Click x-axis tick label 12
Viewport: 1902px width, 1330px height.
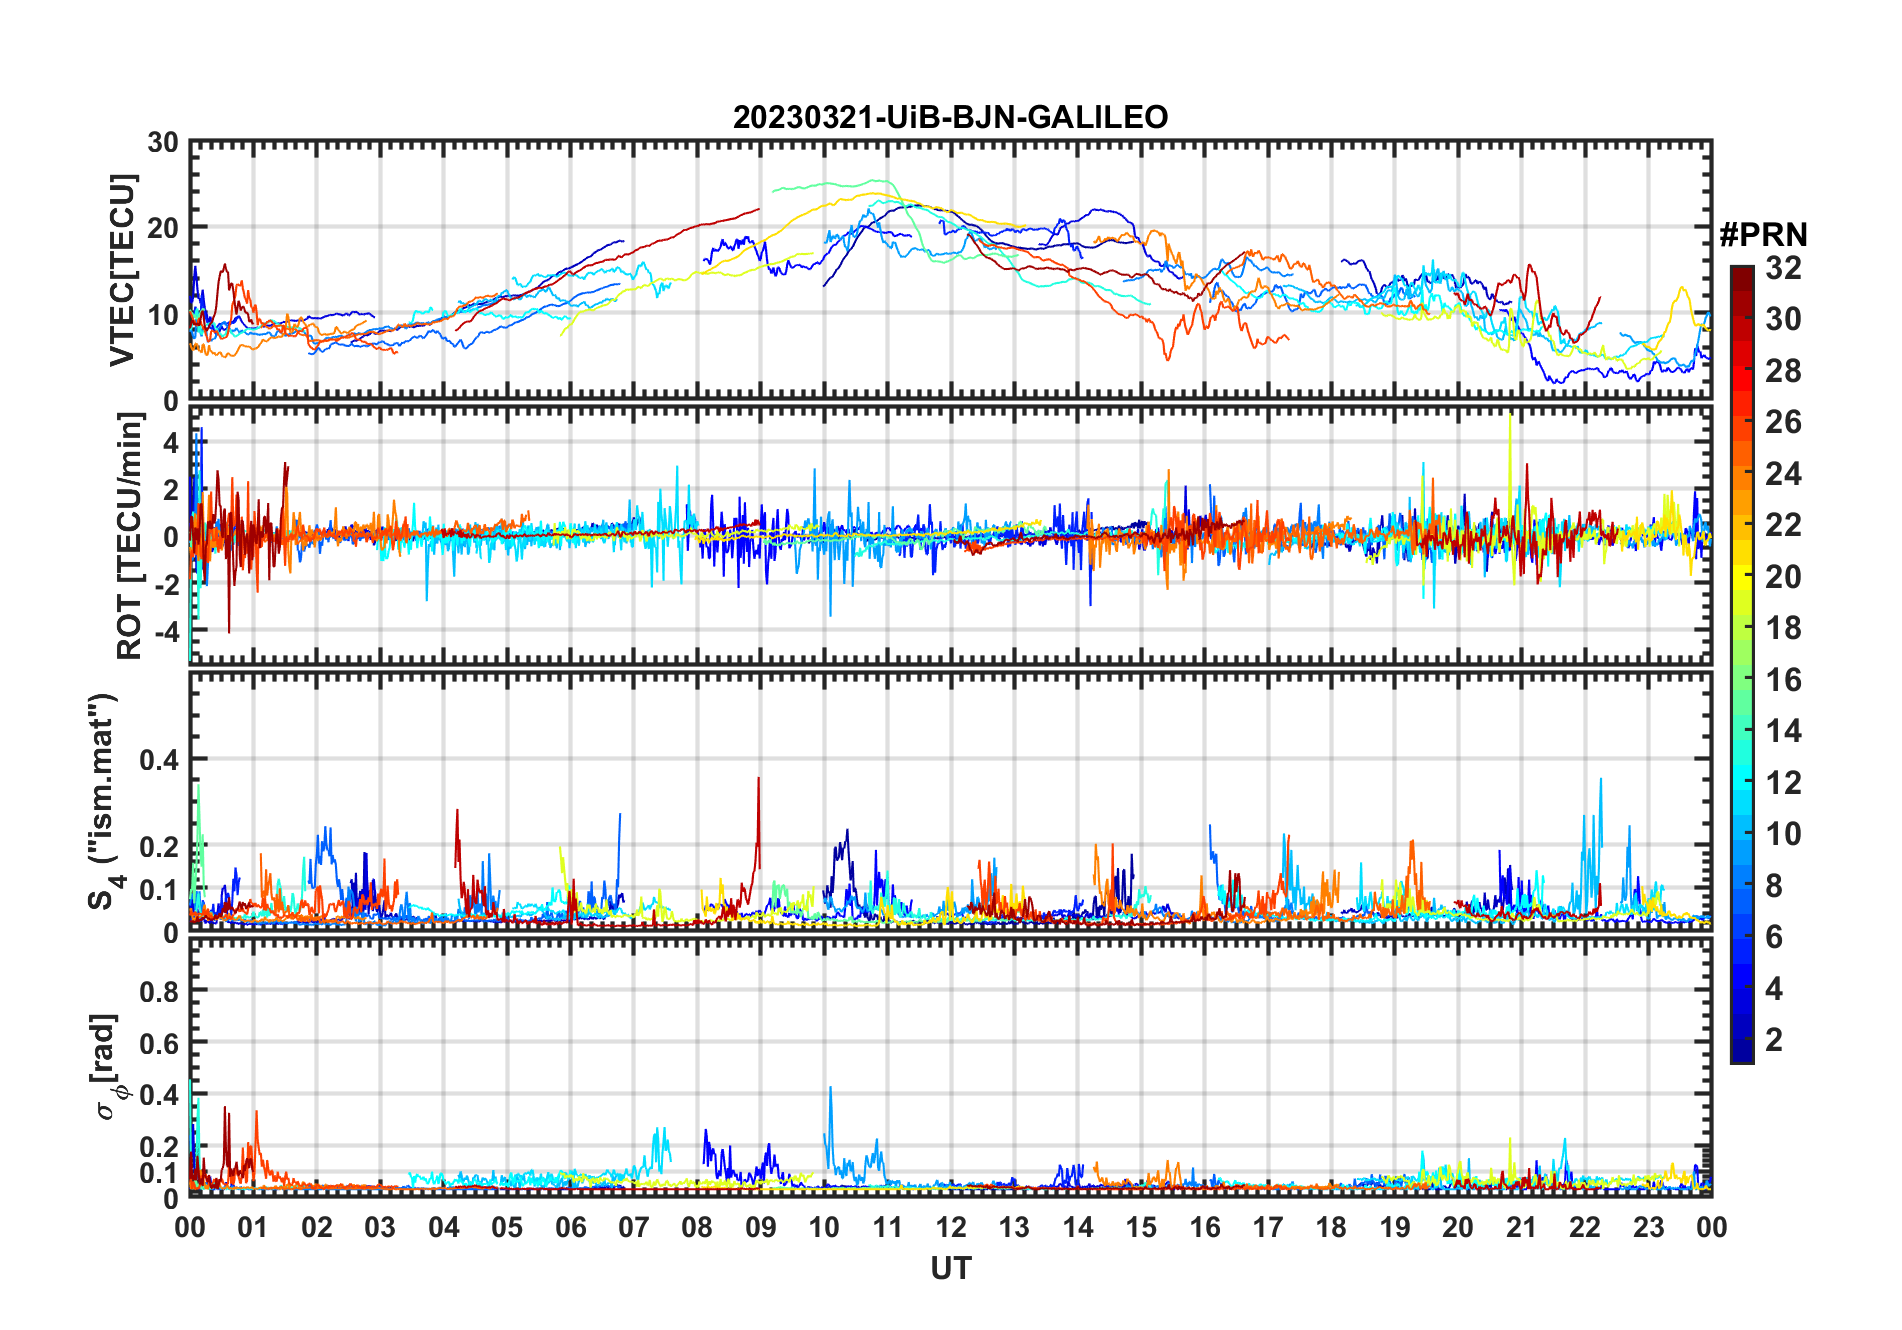click(951, 1227)
